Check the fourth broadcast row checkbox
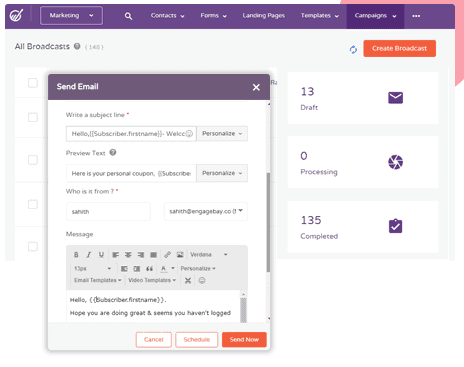Viewport: 464px width, 367px height. [x=33, y=204]
